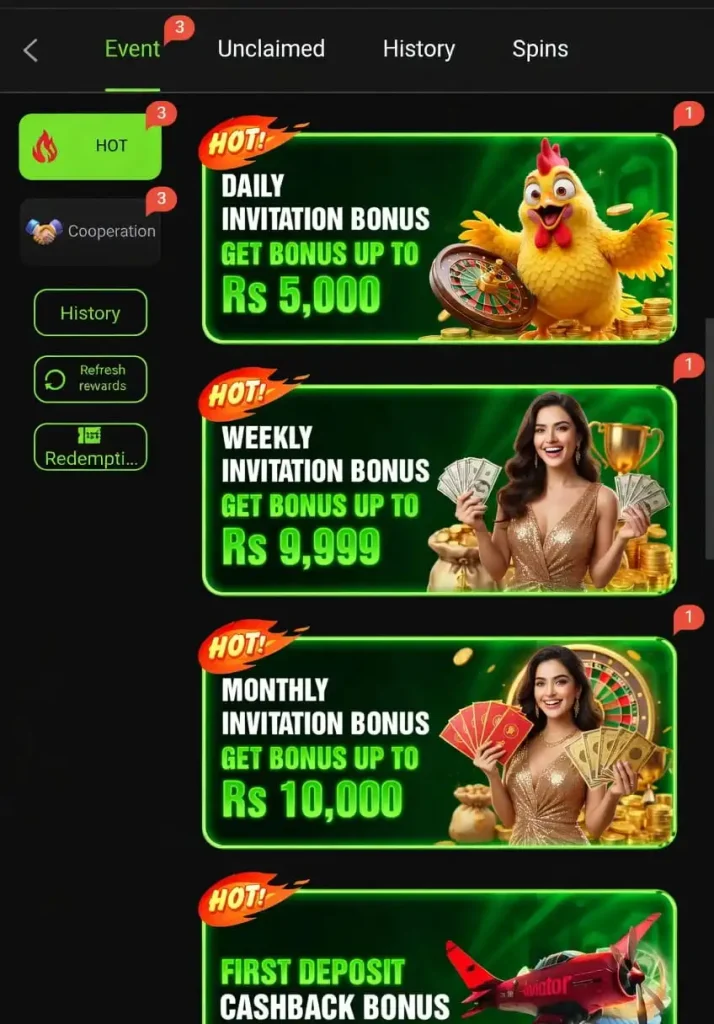The height and width of the screenshot is (1024, 714).
Task: Open the top History tab
Action: [x=419, y=49]
